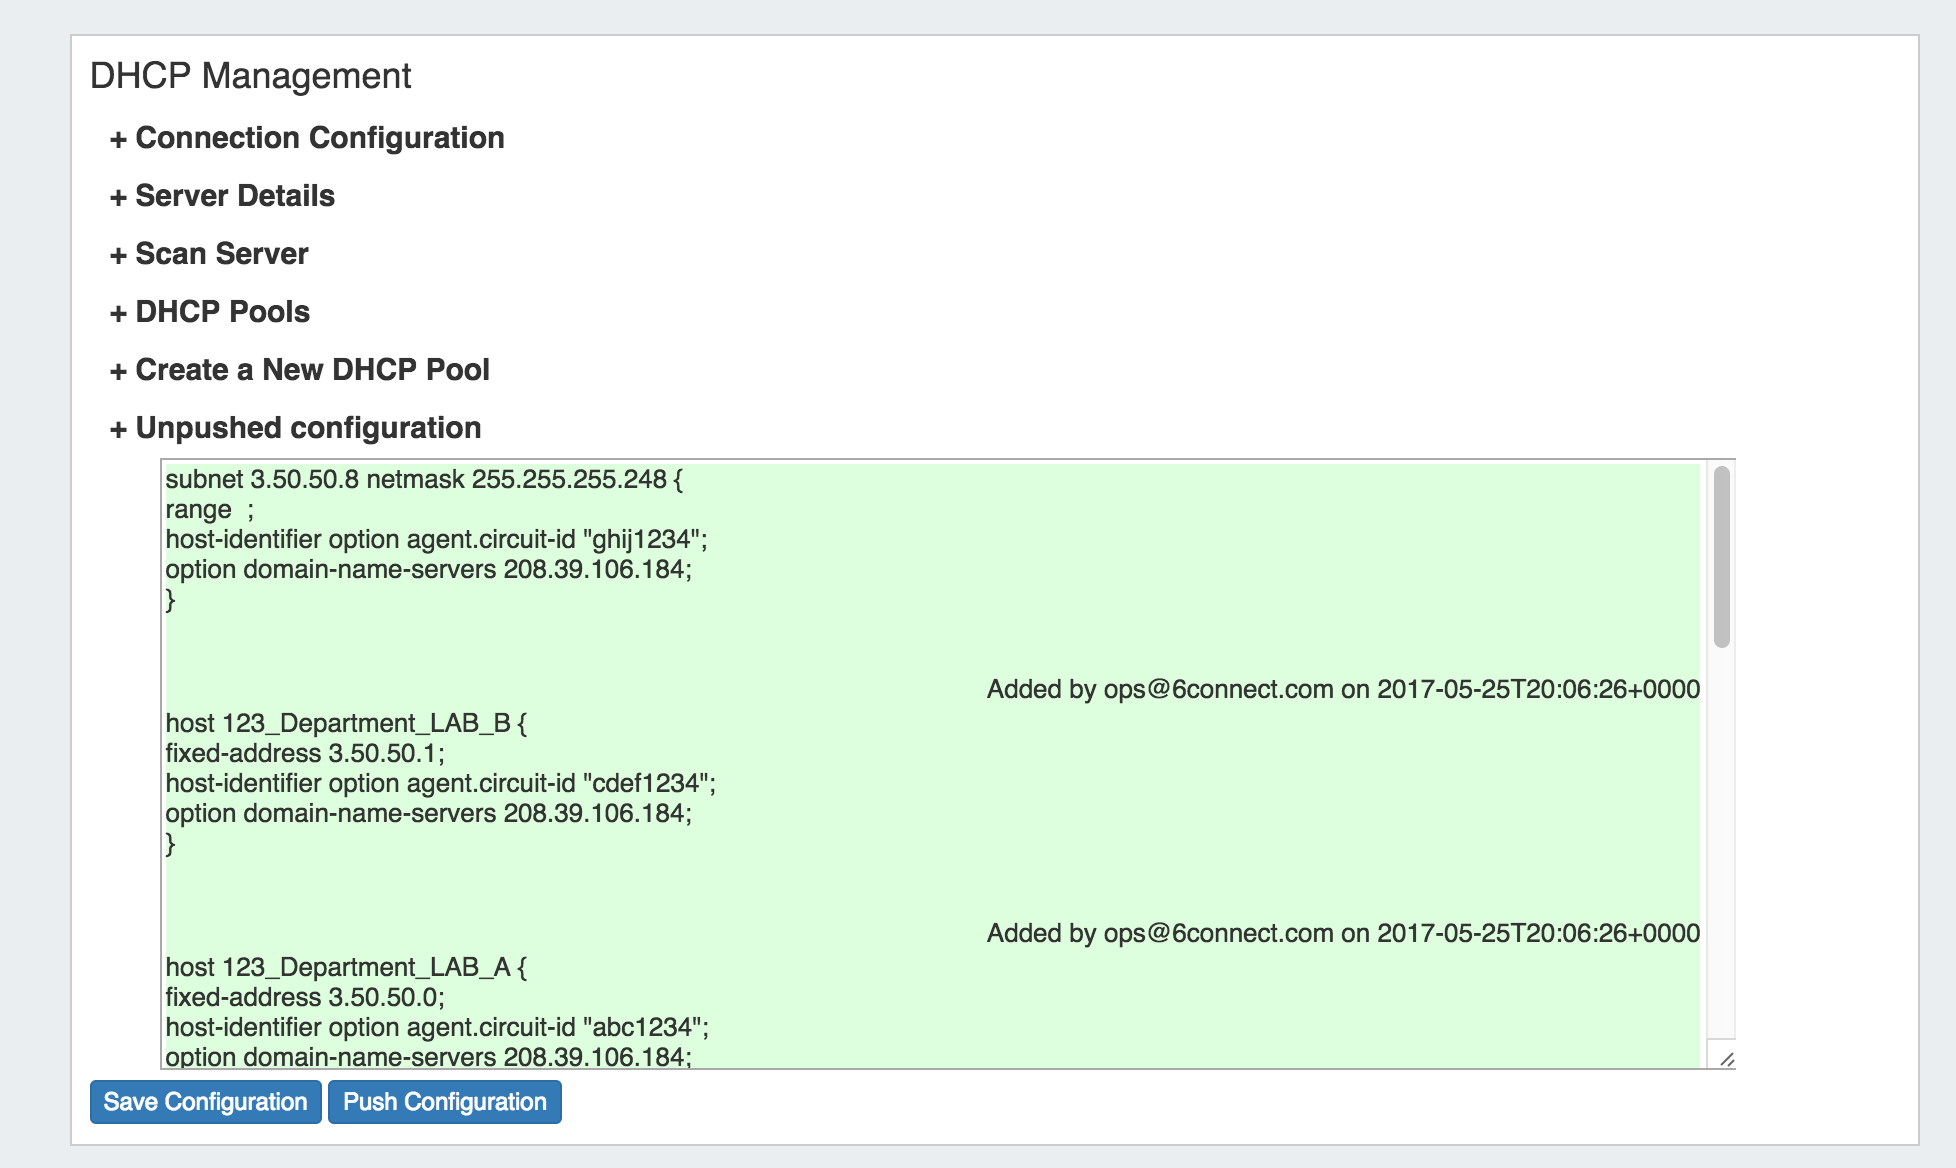Click the plus icon beside Connection Configuration
This screenshot has height=1168, width=1956.
coord(118,139)
